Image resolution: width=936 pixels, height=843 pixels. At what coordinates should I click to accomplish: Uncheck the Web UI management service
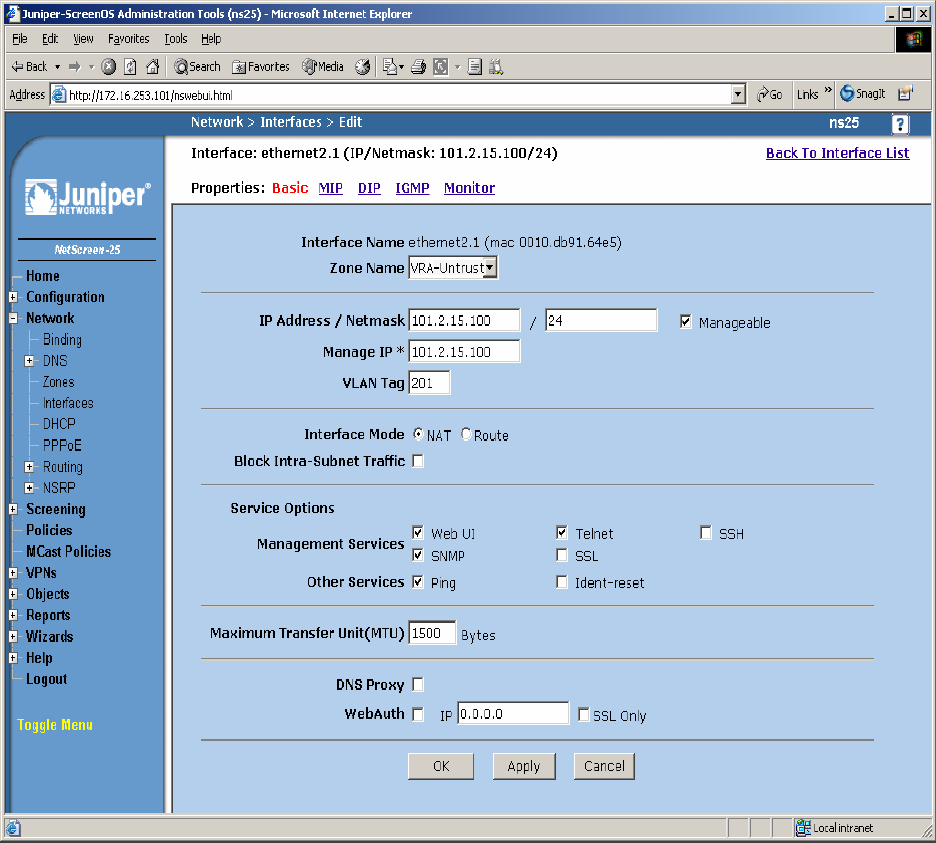coord(418,533)
